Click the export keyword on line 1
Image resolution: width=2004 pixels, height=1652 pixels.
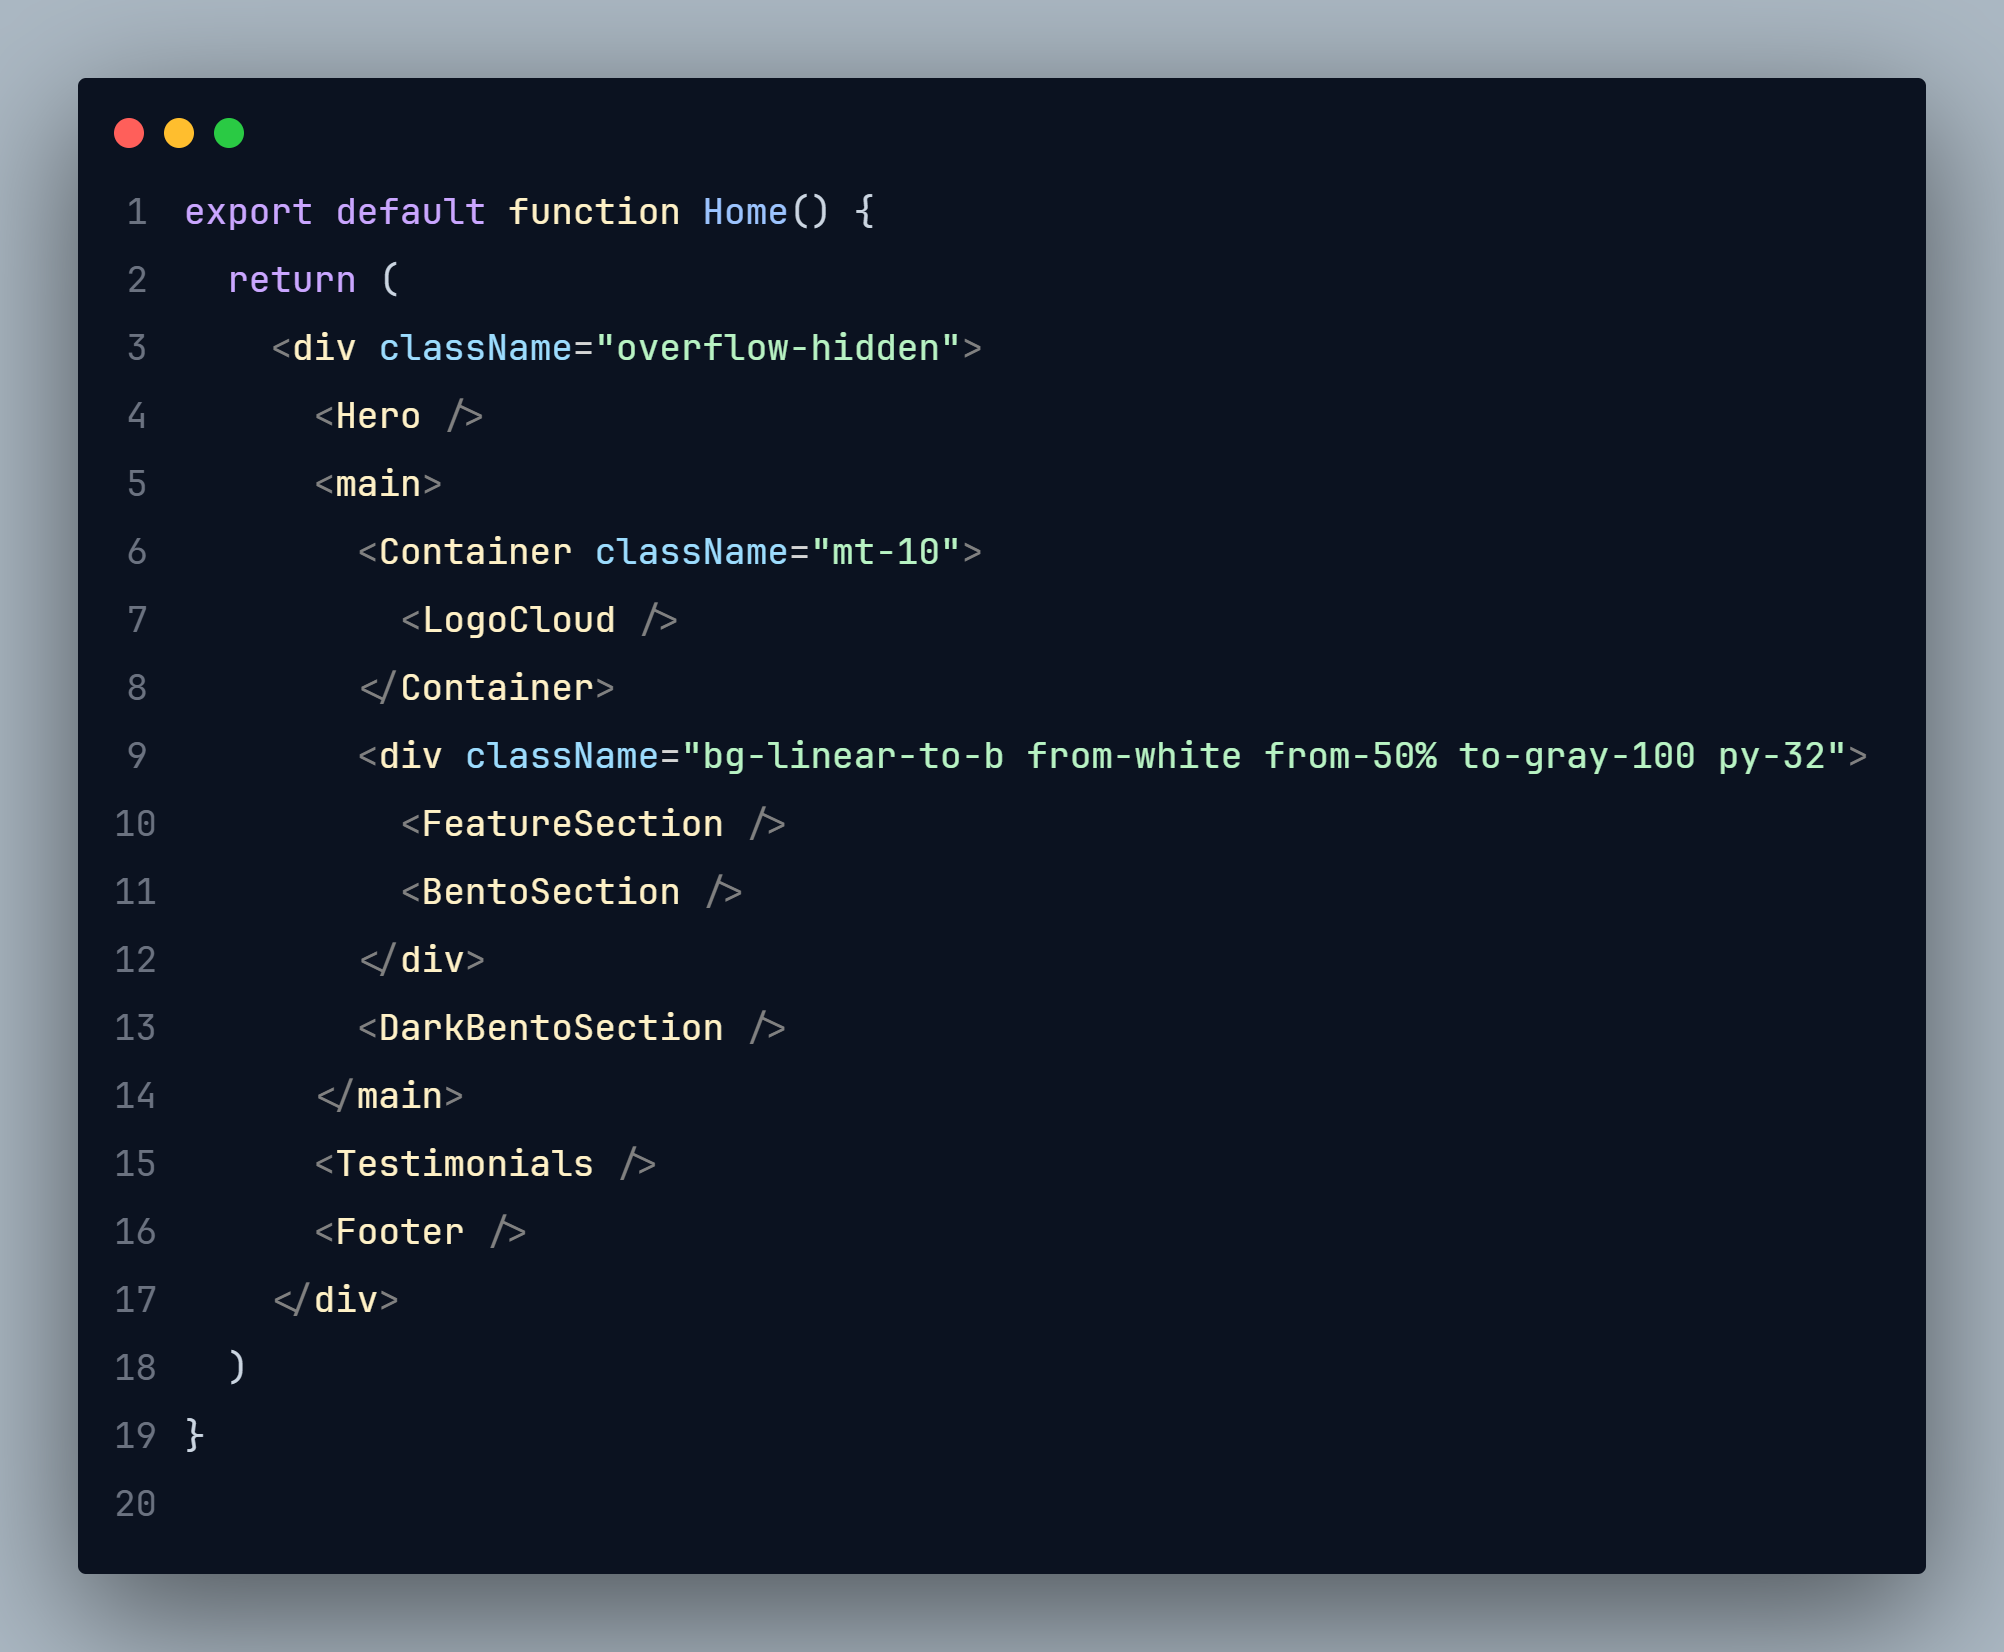tap(248, 212)
